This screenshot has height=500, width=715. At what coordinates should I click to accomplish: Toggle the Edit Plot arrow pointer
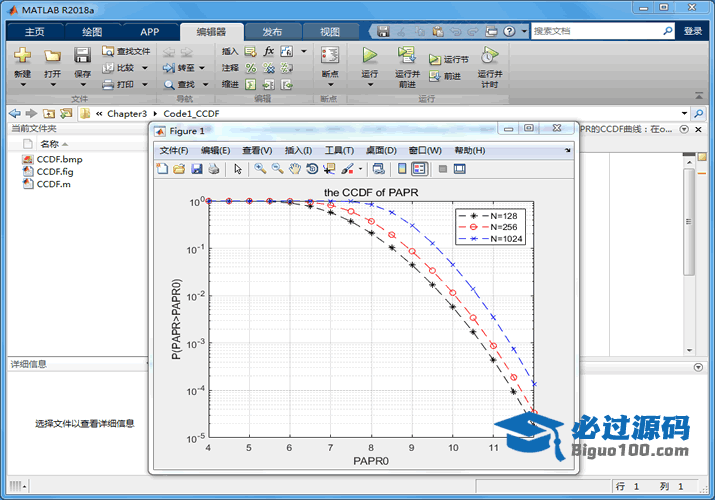click(x=238, y=169)
